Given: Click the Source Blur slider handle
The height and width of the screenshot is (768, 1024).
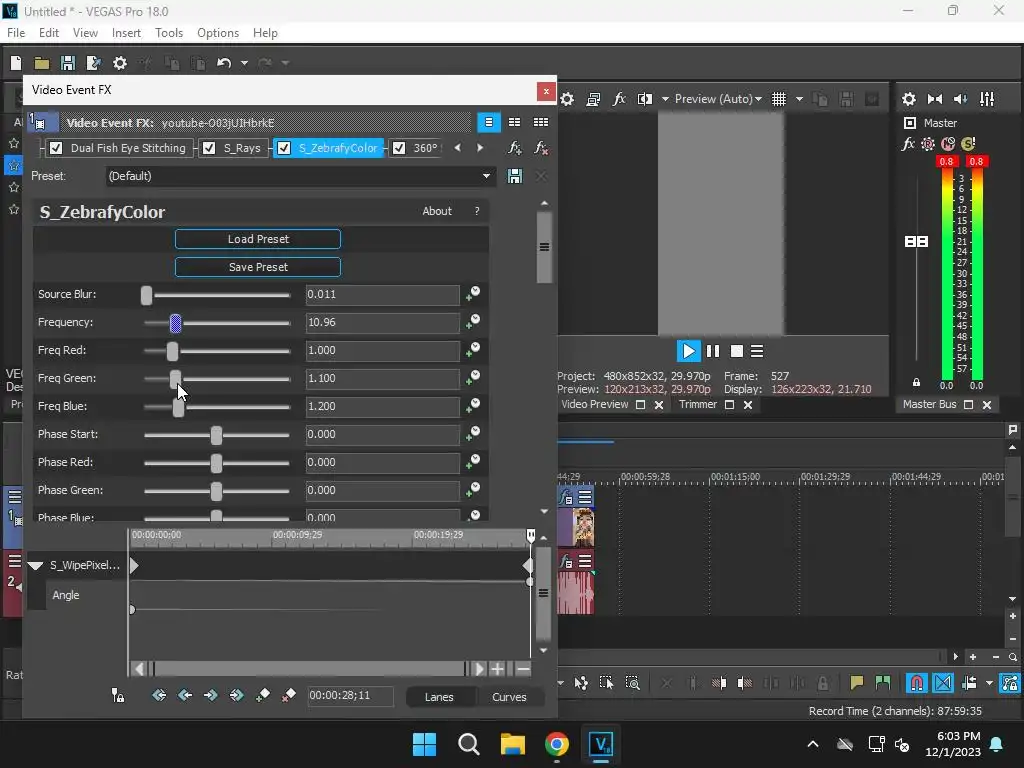Looking at the screenshot, I should [x=146, y=295].
